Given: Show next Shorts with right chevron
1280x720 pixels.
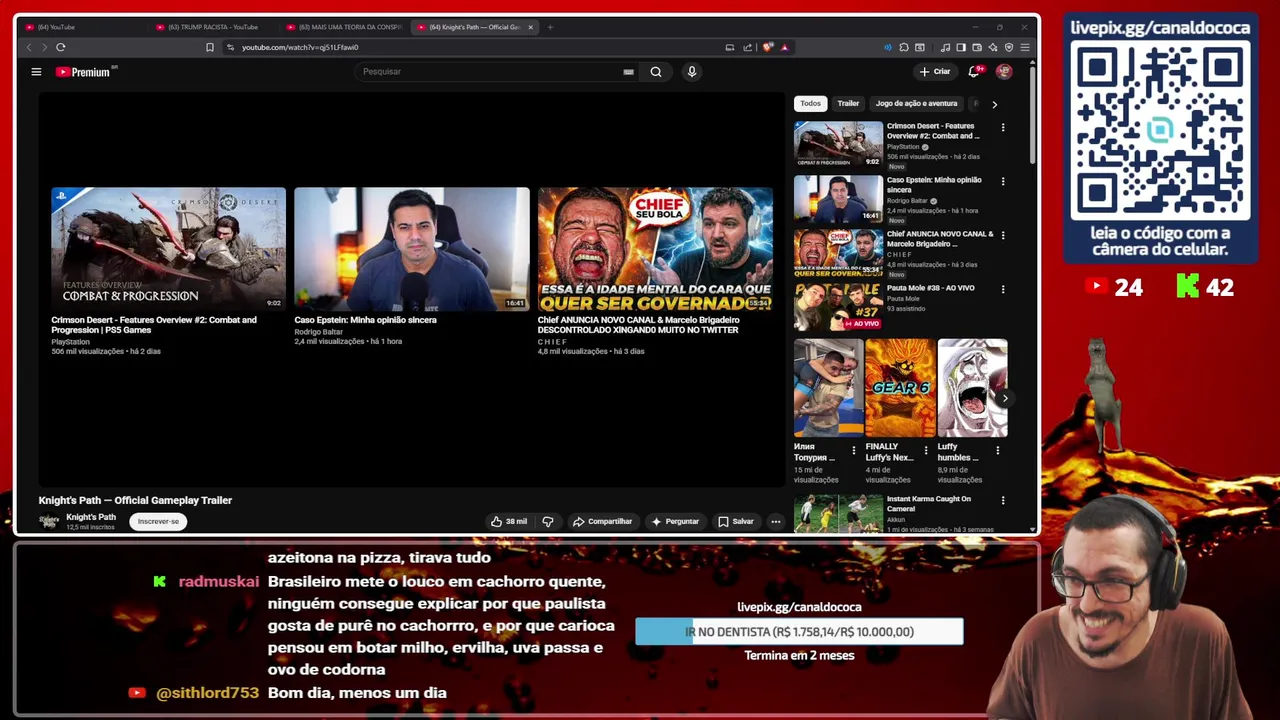Looking at the screenshot, I should (x=1005, y=398).
